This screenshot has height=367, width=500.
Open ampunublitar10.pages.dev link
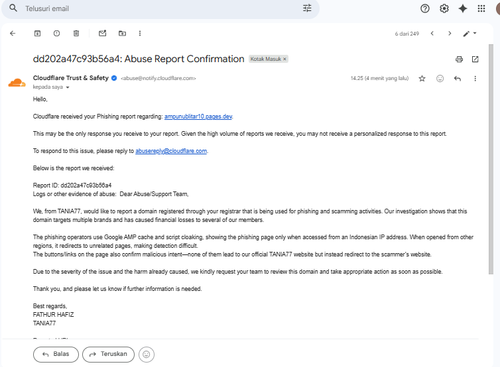point(198,116)
